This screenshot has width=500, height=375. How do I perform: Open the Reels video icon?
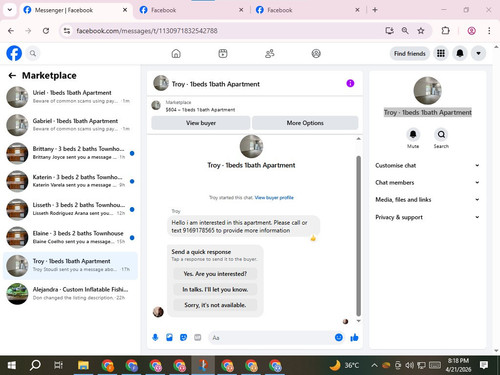(223, 53)
